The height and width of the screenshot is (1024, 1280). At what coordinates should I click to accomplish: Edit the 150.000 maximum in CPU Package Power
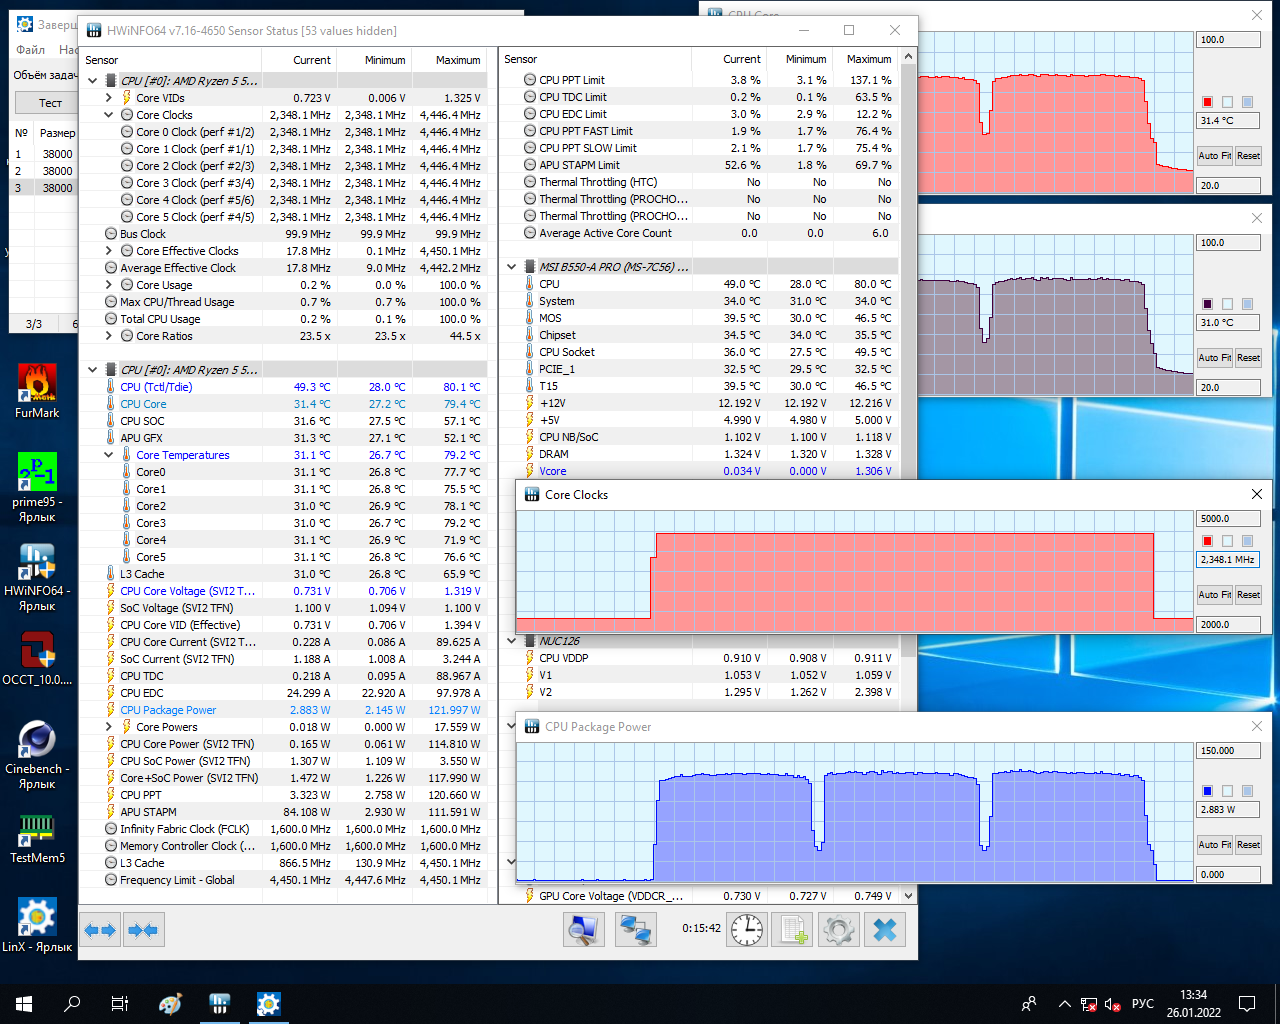point(1229,751)
